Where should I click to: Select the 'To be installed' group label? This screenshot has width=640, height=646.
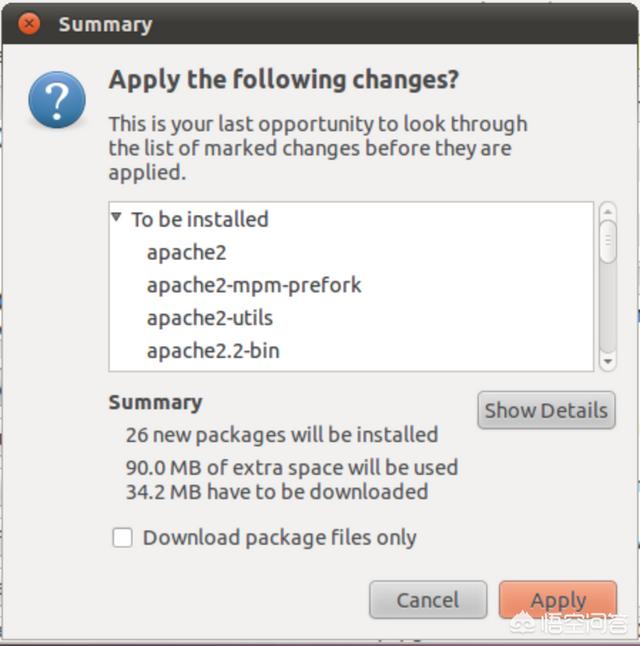(x=200, y=219)
